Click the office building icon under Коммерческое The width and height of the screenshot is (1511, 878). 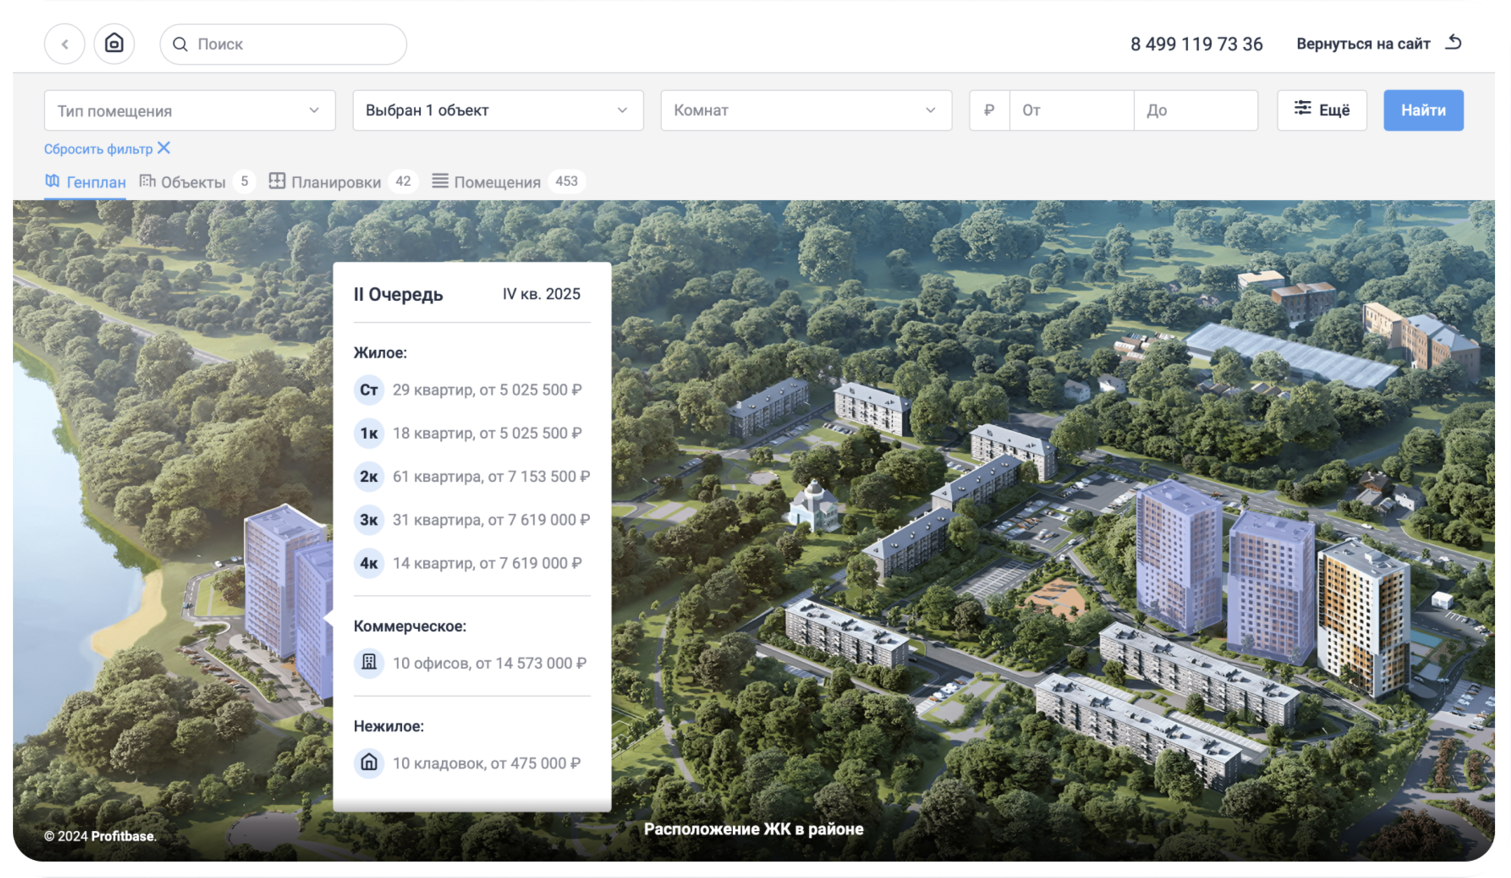tap(369, 663)
